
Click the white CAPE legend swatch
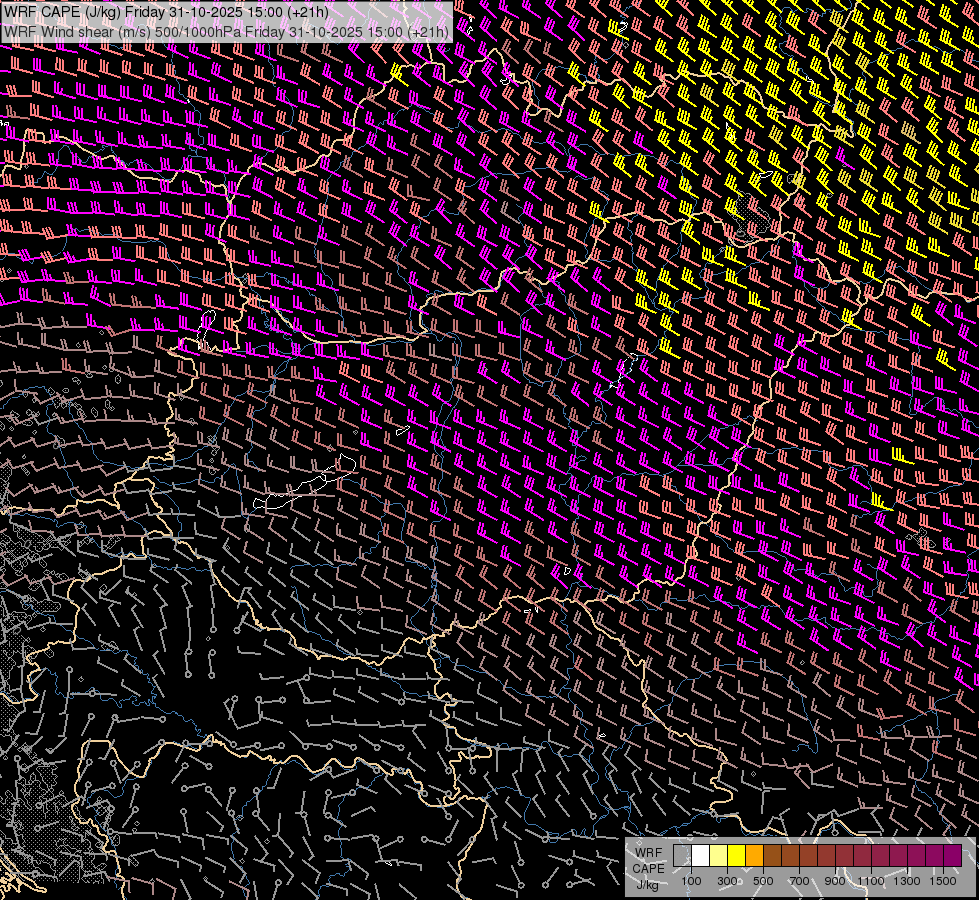click(701, 856)
